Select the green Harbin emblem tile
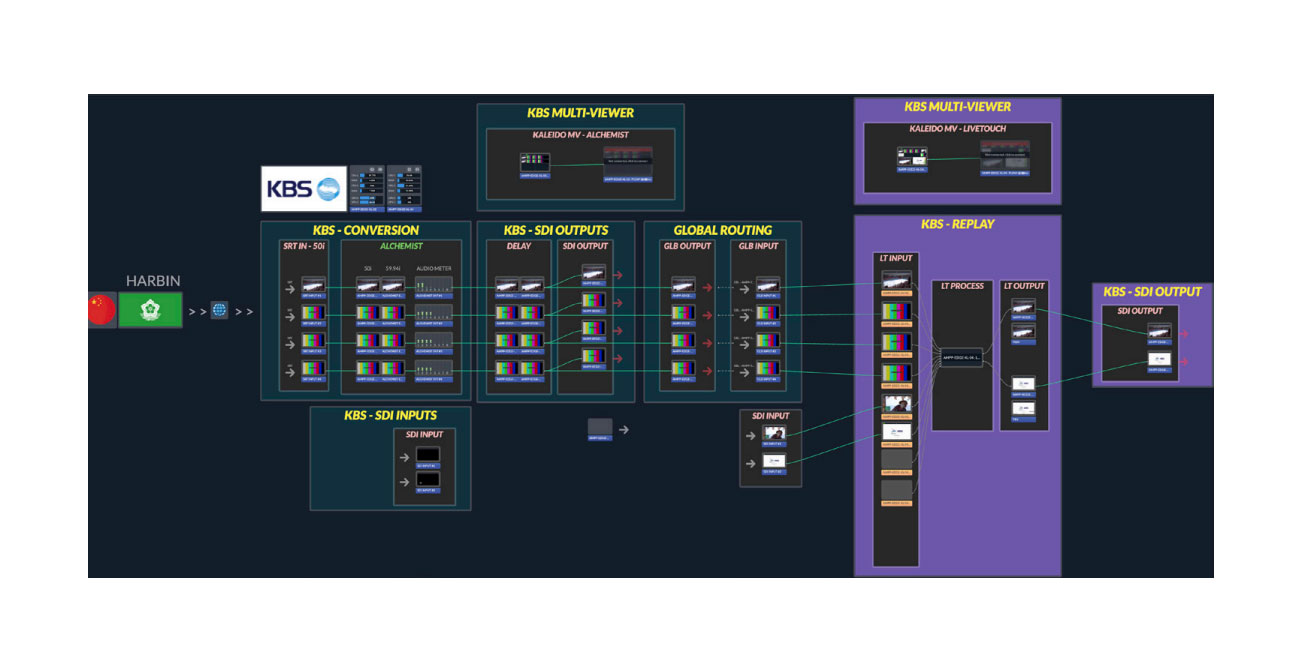Screen dimensions: 1299x666 [150, 310]
